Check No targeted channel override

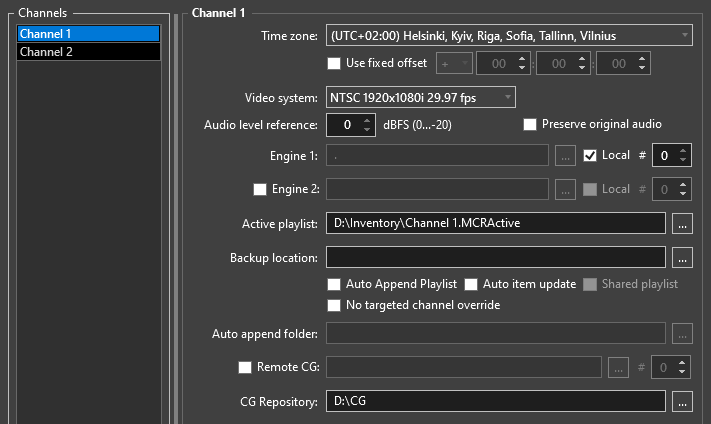click(336, 305)
